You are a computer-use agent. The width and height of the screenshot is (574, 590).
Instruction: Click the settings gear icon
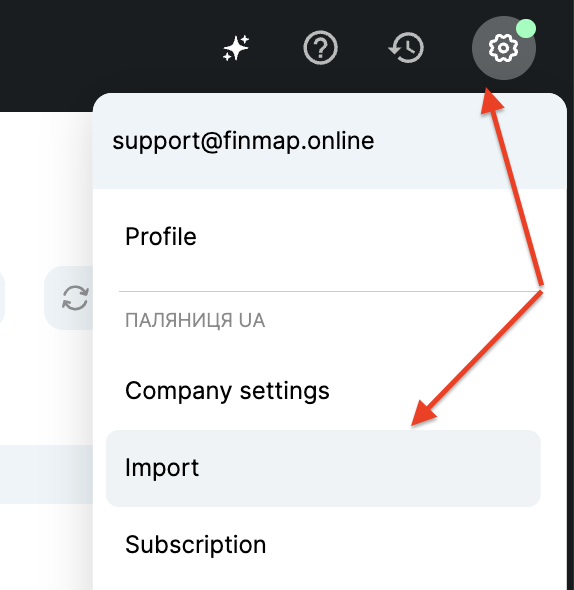click(x=504, y=48)
